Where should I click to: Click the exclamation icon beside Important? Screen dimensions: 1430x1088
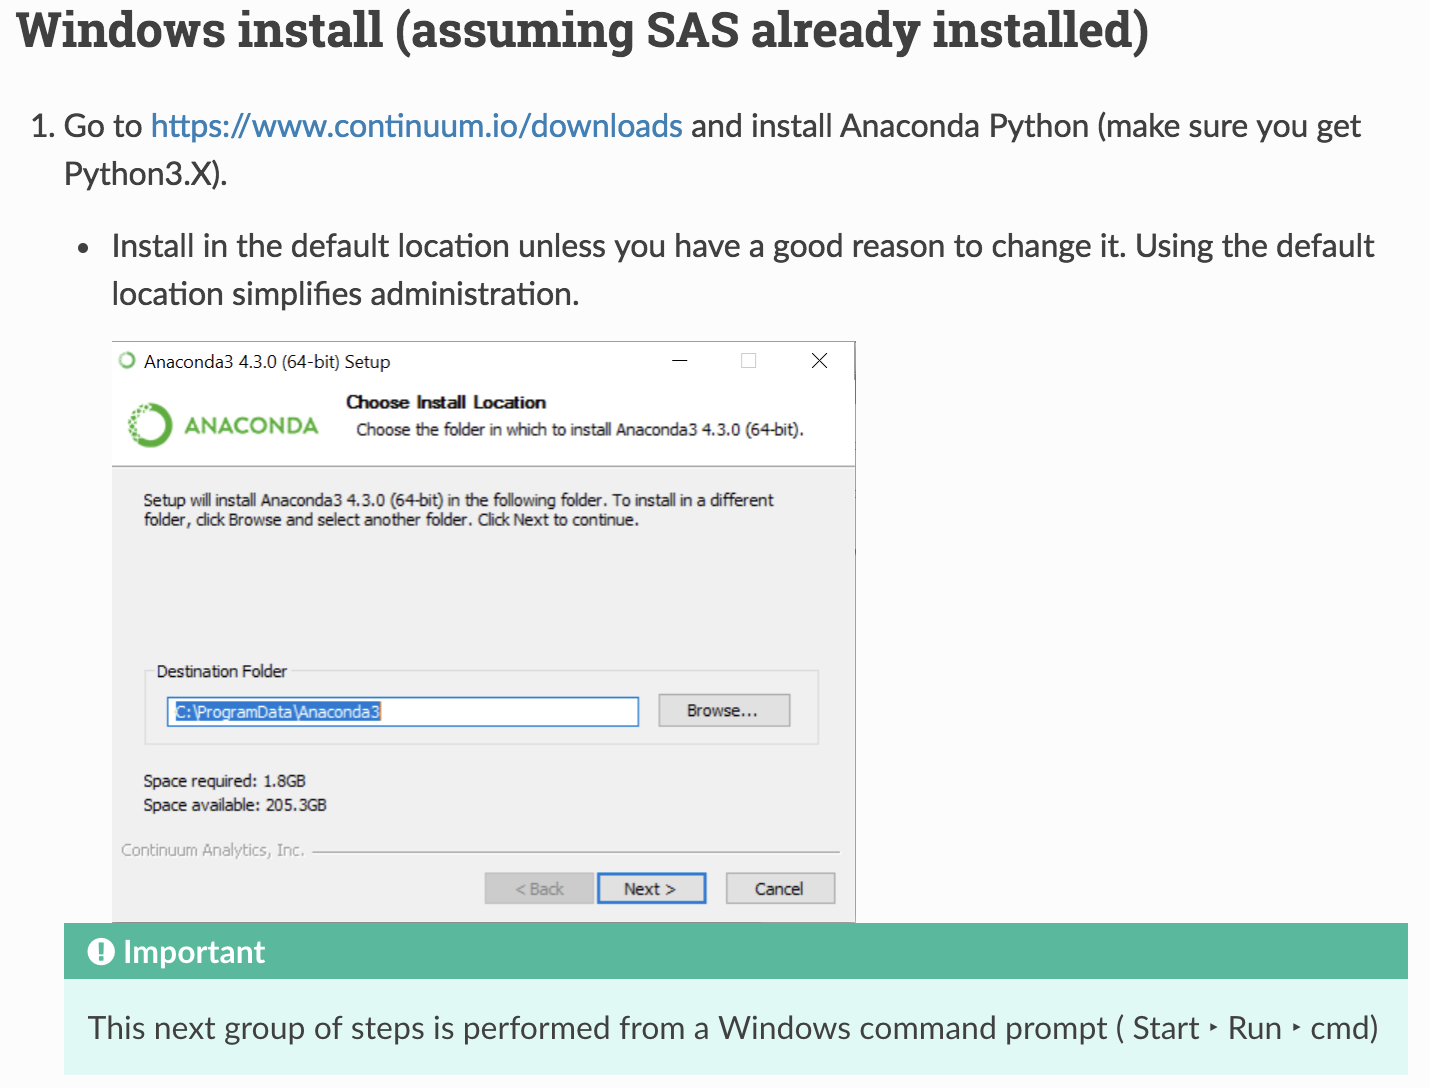coord(101,951)
